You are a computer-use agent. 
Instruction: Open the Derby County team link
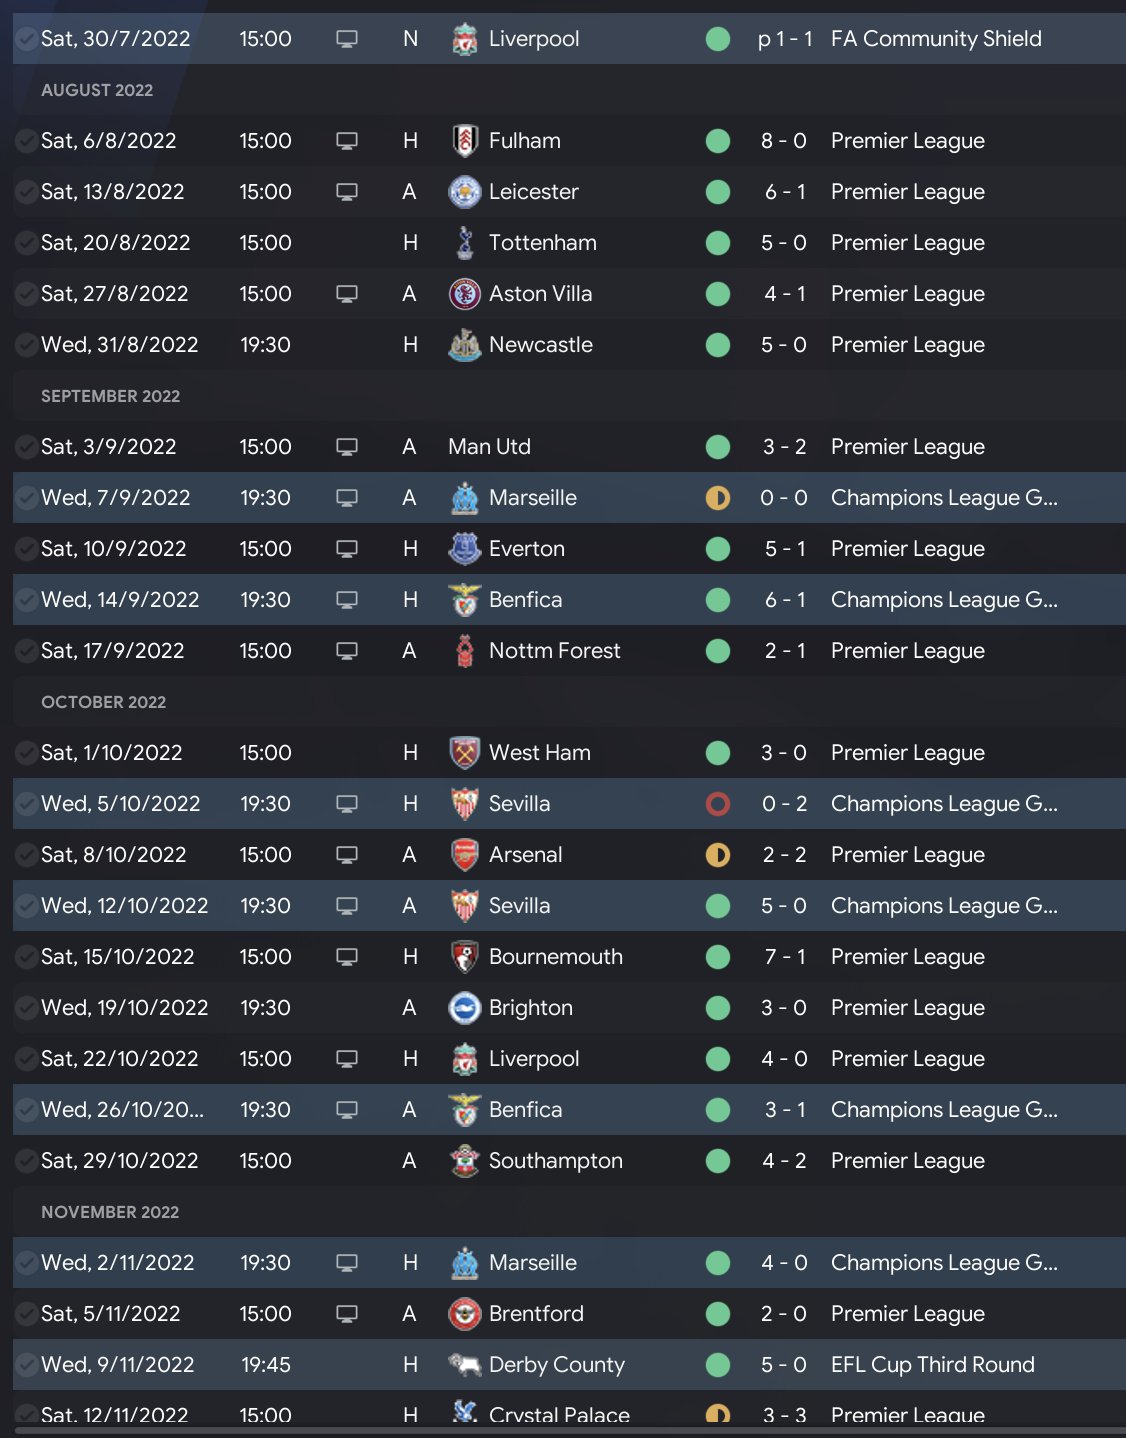[x=556, y=1365]
